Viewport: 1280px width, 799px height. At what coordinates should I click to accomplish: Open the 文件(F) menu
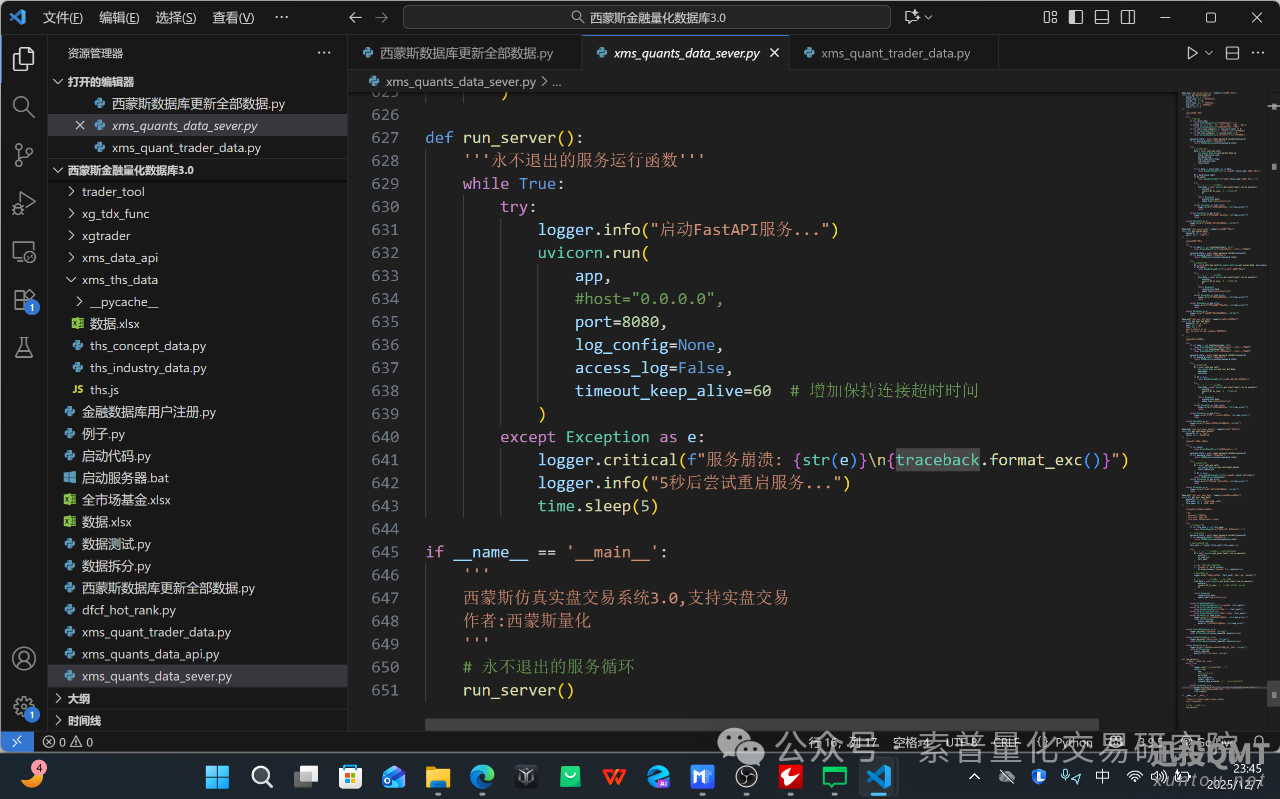[x=63, y=18]
